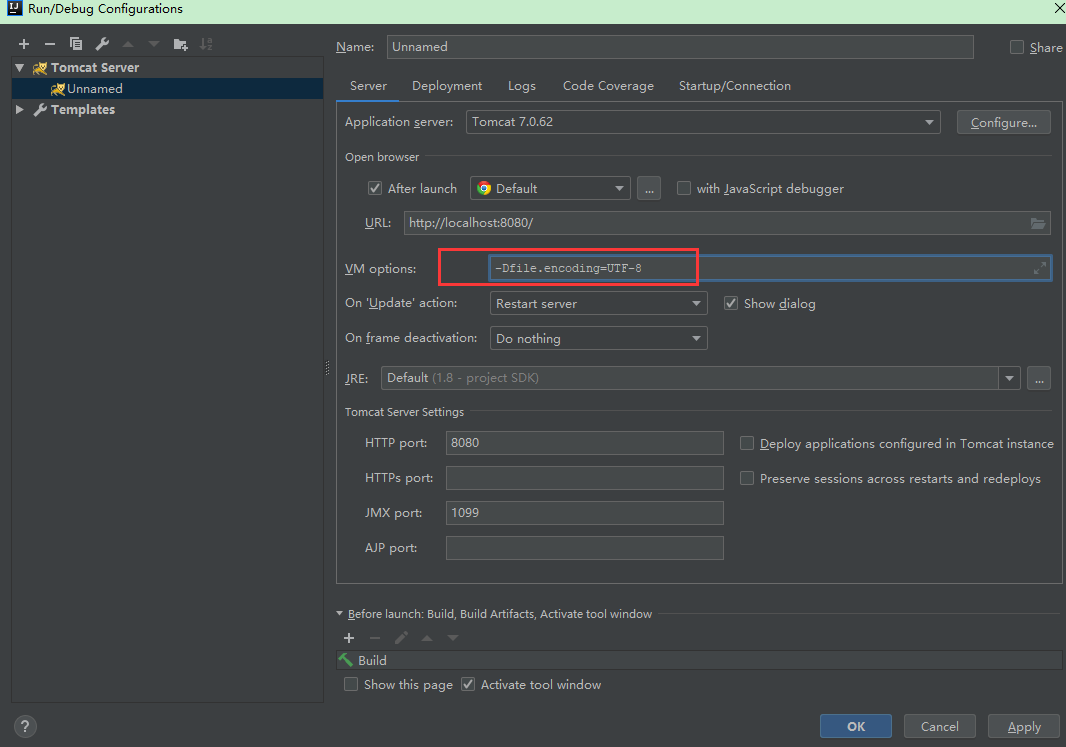The height and width of the screenshot is (747, 1066).
Task: Collapse the Before launch section
Action: 340,613
